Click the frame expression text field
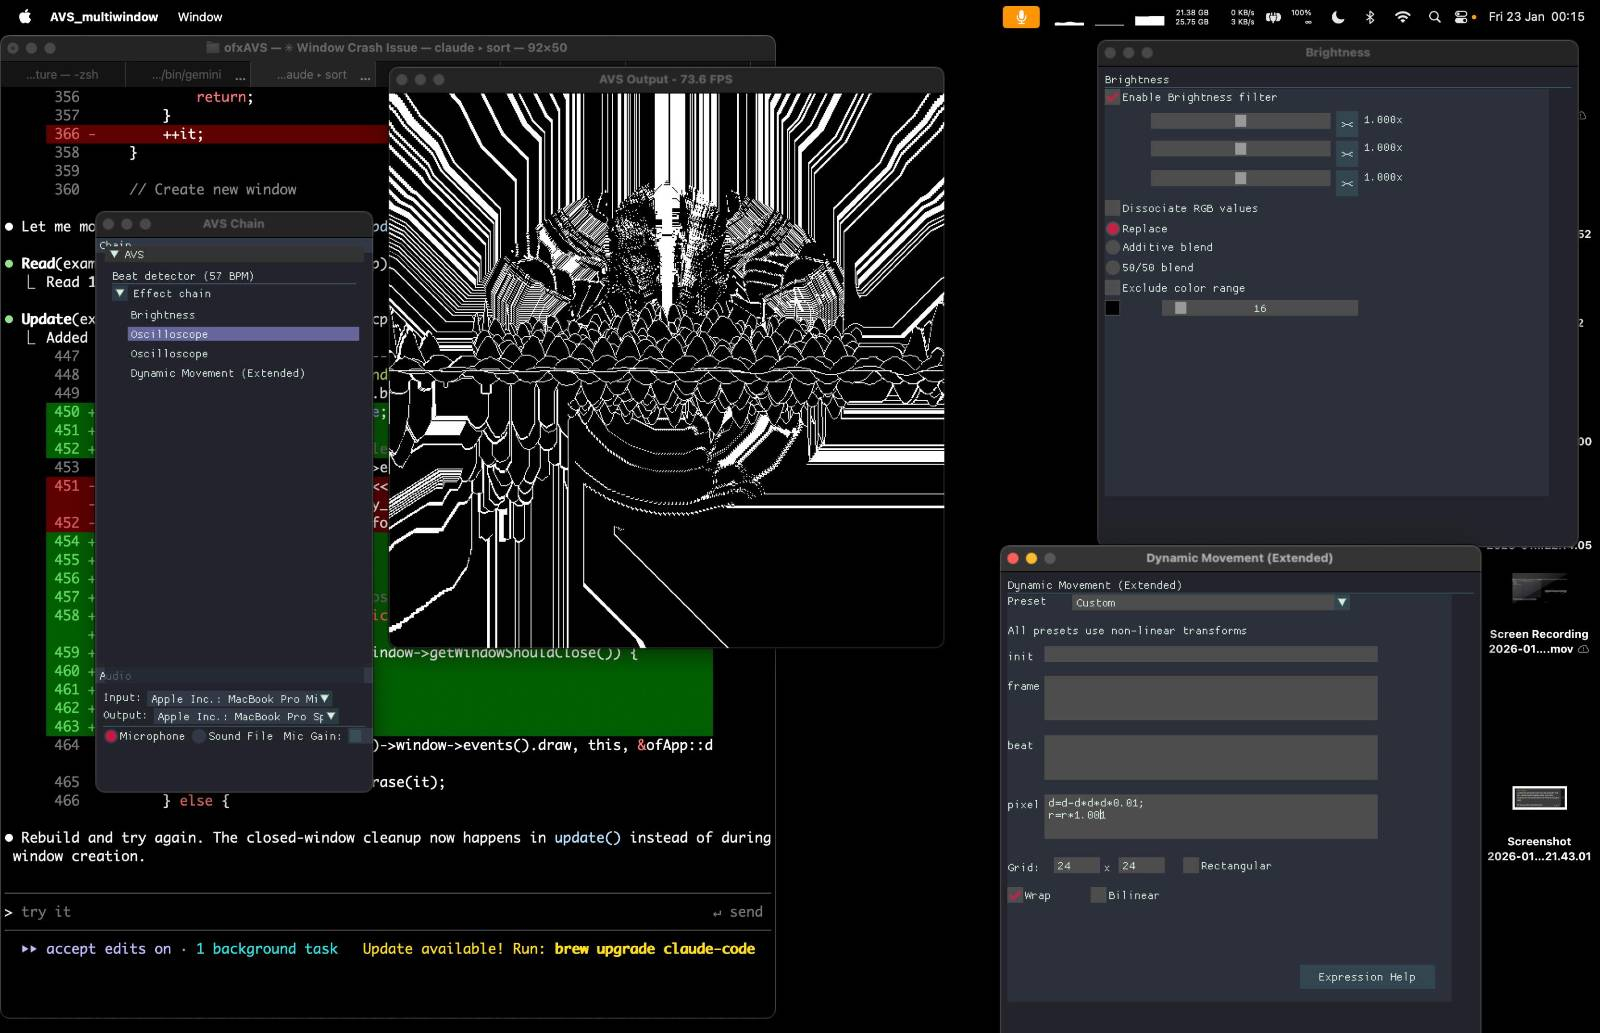The image size is (1600, 1033). point(1210,698)
